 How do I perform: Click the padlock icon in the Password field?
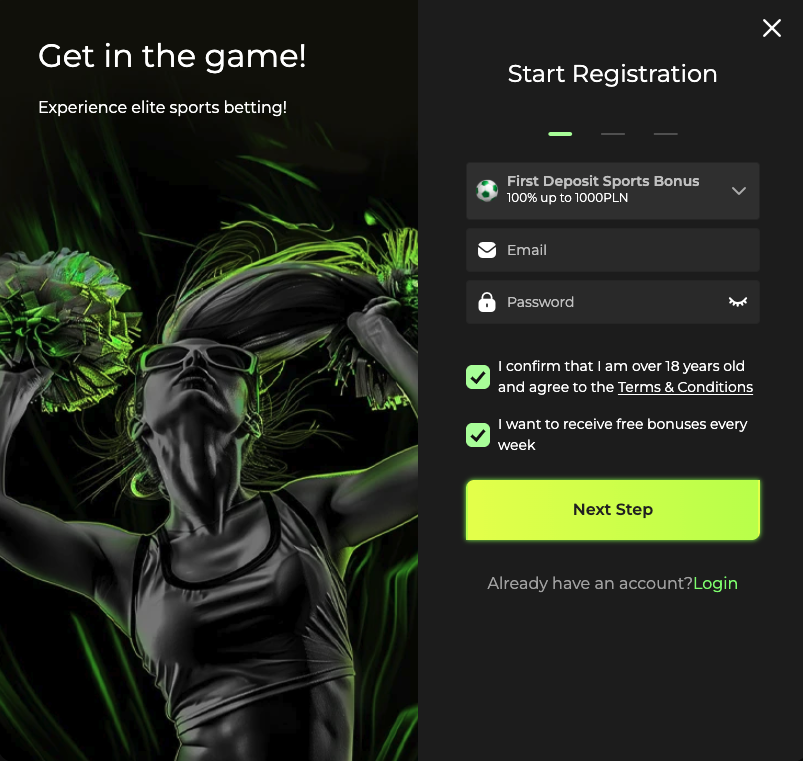click(487, 302)
